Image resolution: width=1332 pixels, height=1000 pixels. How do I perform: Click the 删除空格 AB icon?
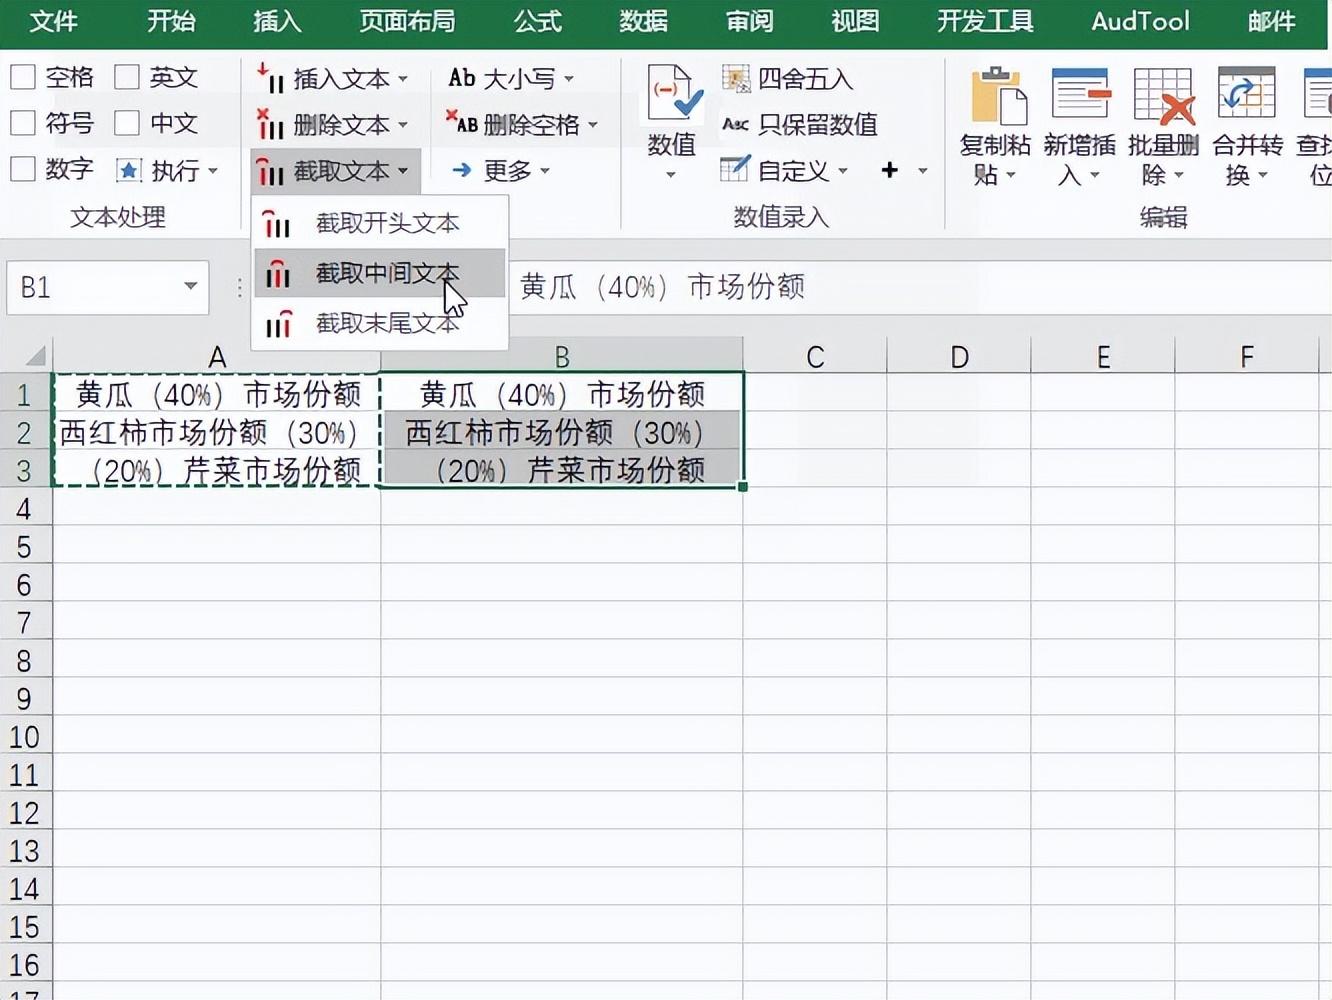(461, 123)
